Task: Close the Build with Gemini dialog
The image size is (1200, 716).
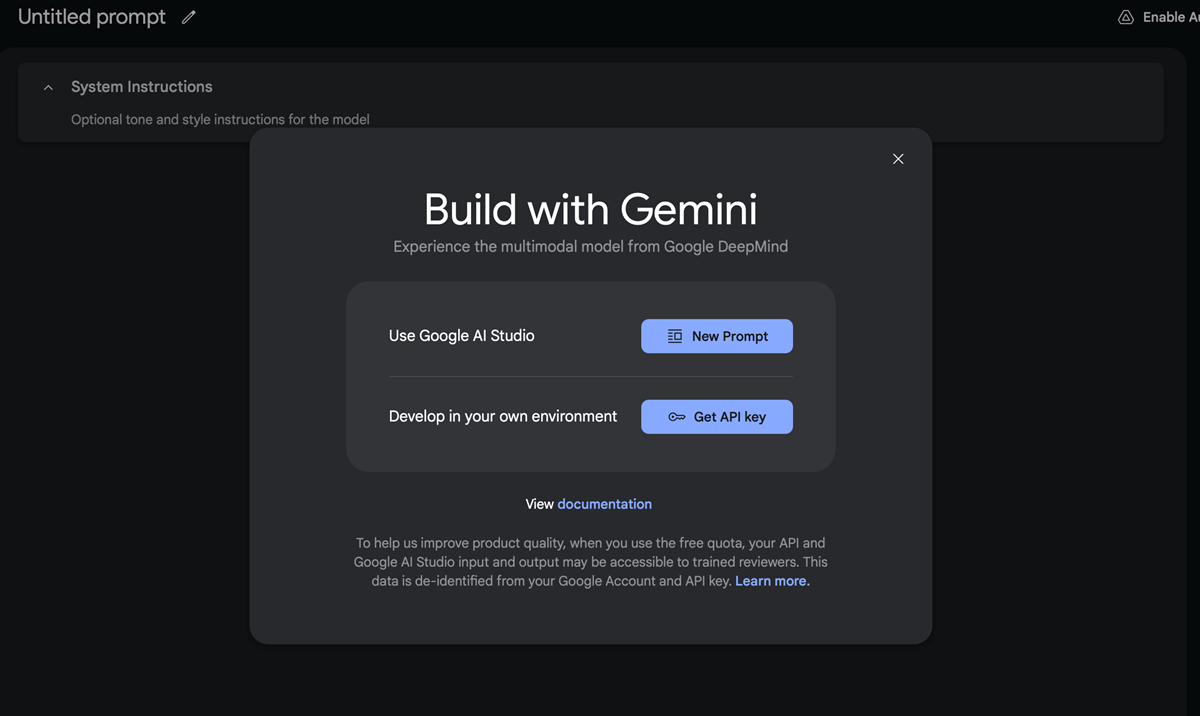Action: (x=898, y=159)
